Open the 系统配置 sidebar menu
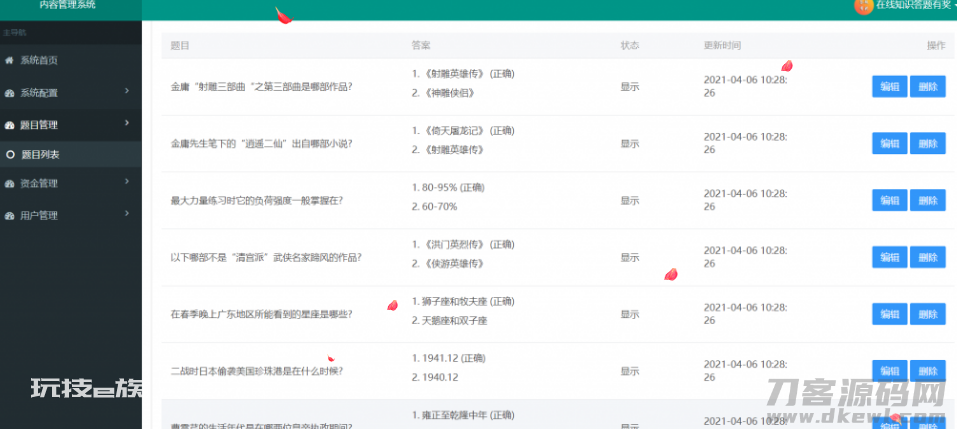The width and height of the screenshot is (957, 429). [71, 93]
